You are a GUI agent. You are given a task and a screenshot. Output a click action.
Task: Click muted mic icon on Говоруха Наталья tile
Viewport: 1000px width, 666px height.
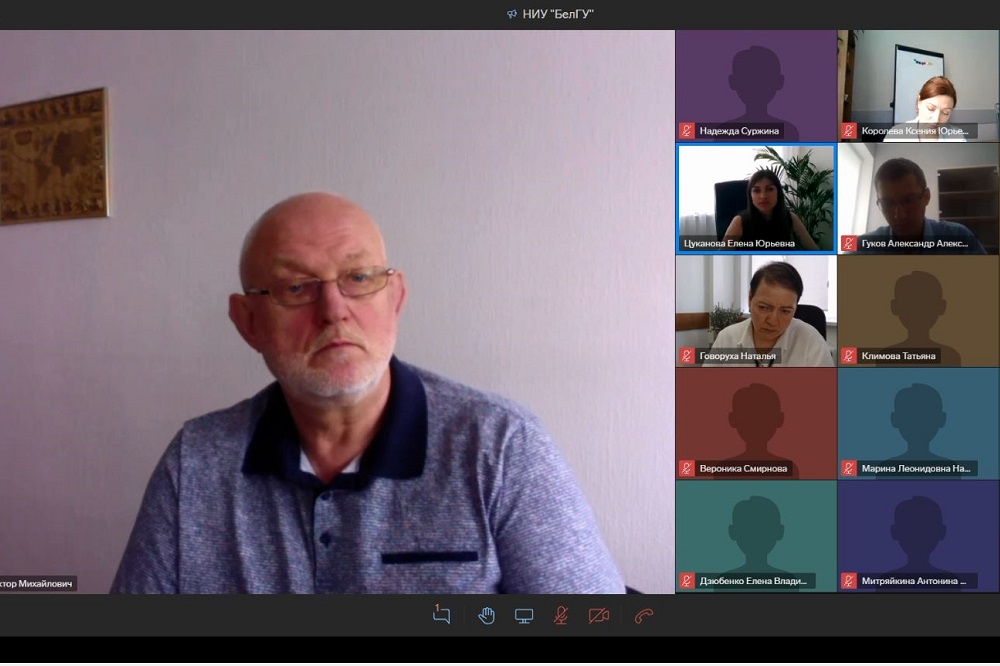pos(687,355)
